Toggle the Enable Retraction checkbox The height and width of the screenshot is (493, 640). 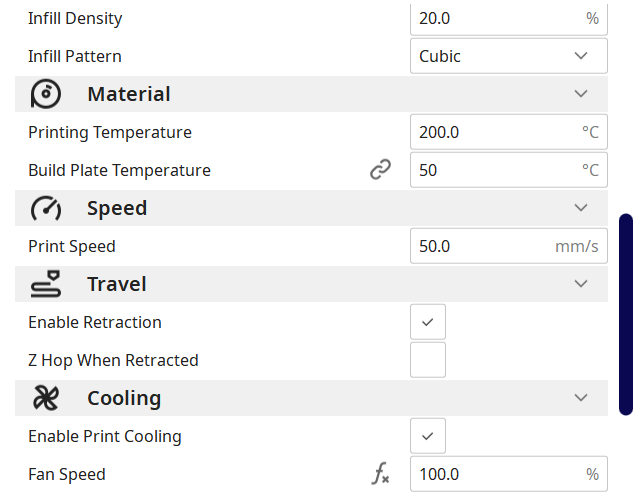(428, 322)
